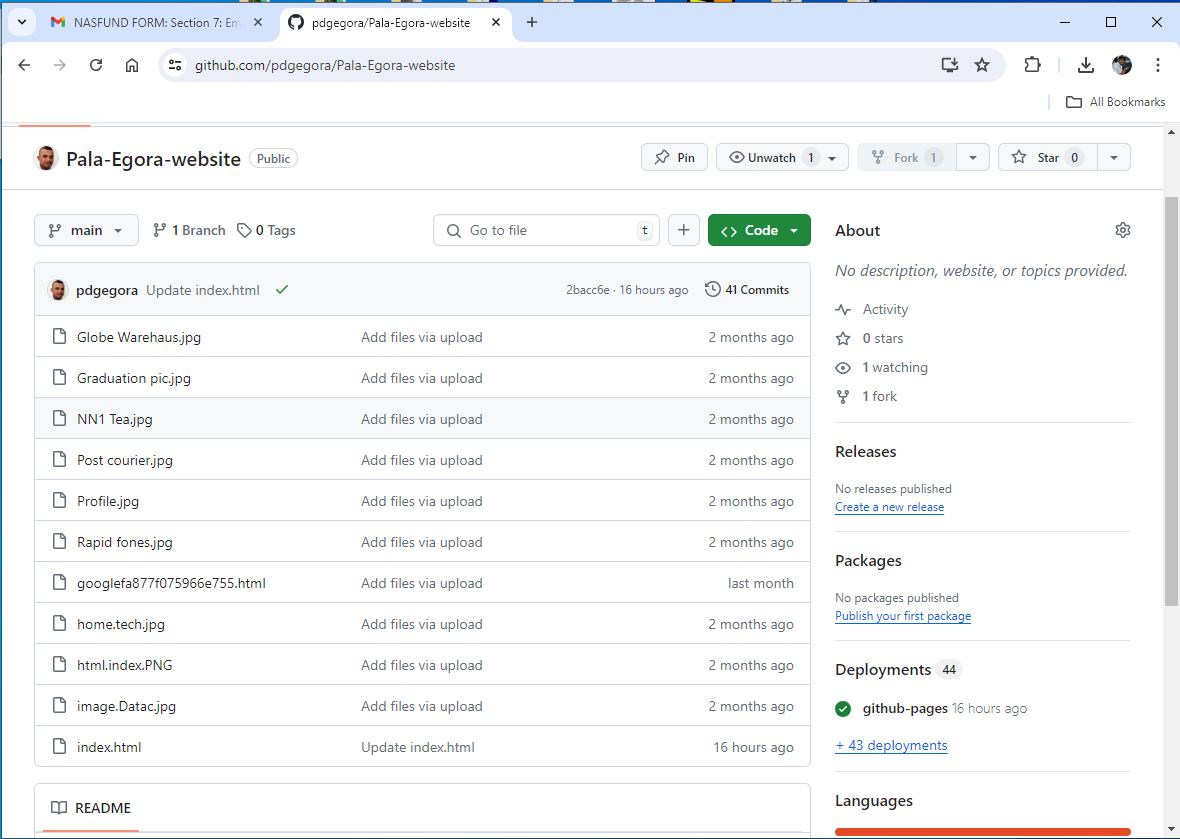The width and height of the screenshot is (1180, 839).
Task: Open the Extensions puzzle icon
Action: (x=1032, y=65)
